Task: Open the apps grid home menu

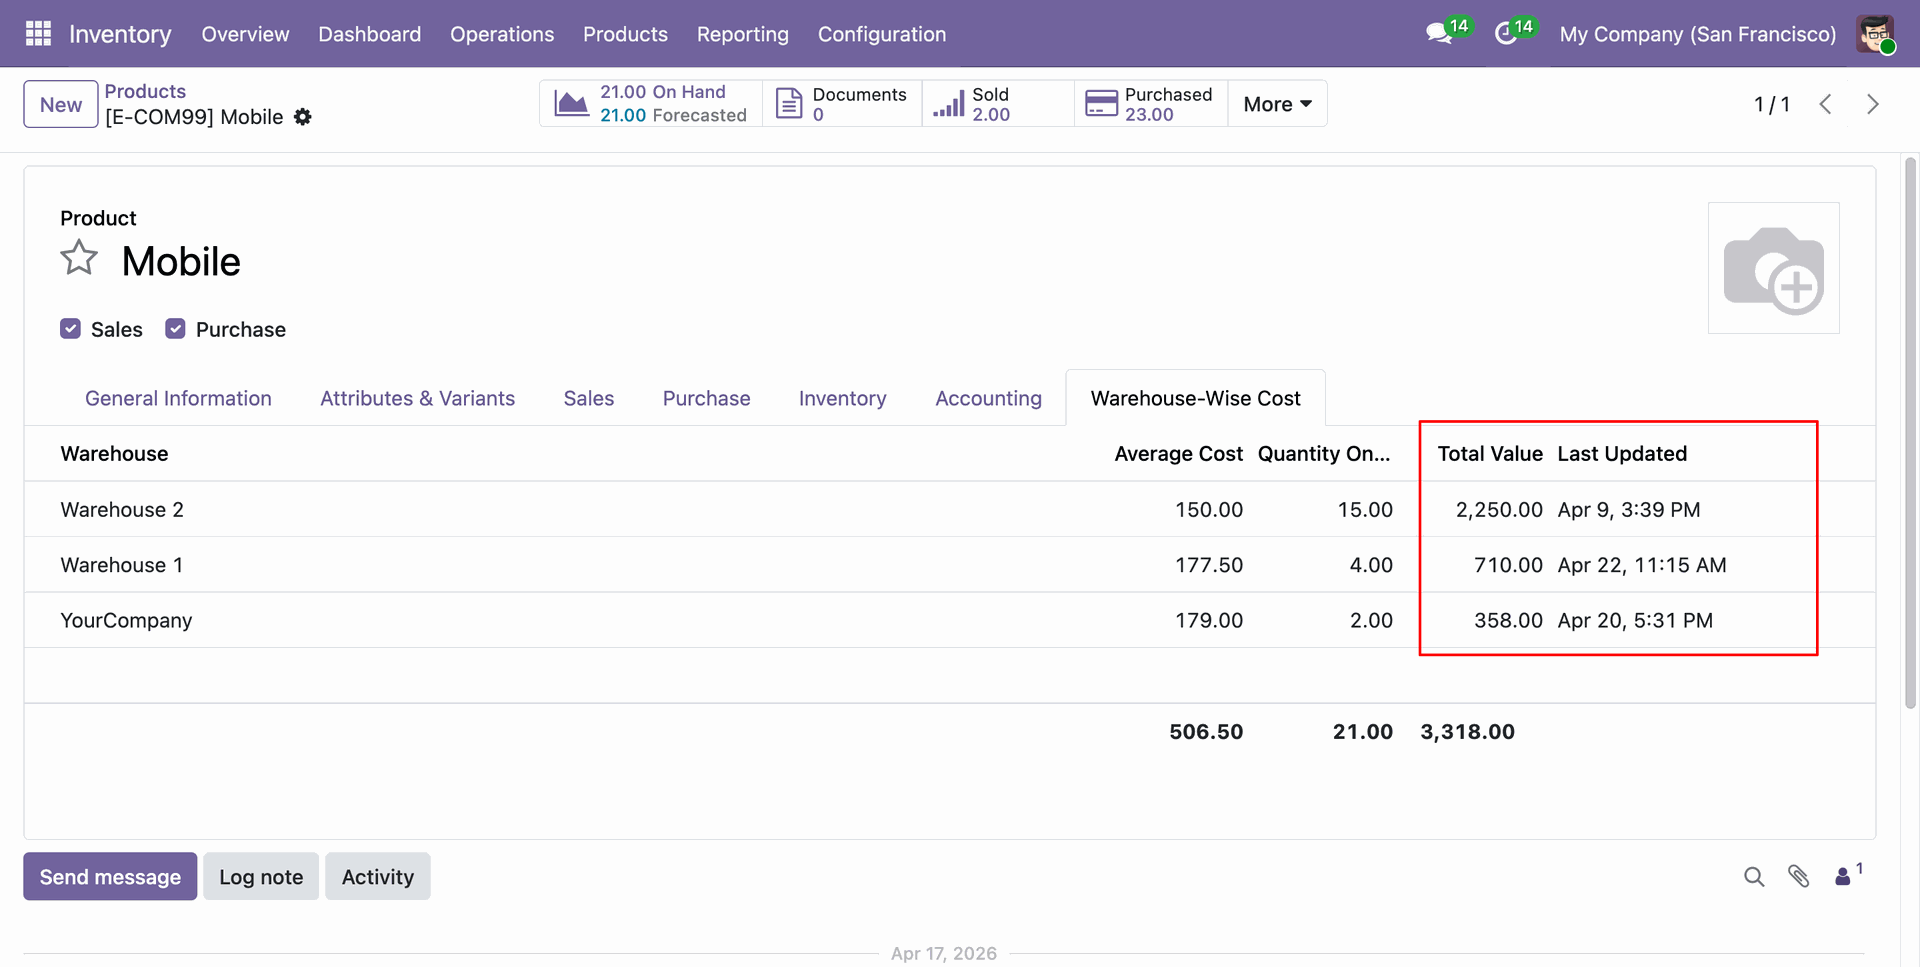Action: (x=38, y=34)
